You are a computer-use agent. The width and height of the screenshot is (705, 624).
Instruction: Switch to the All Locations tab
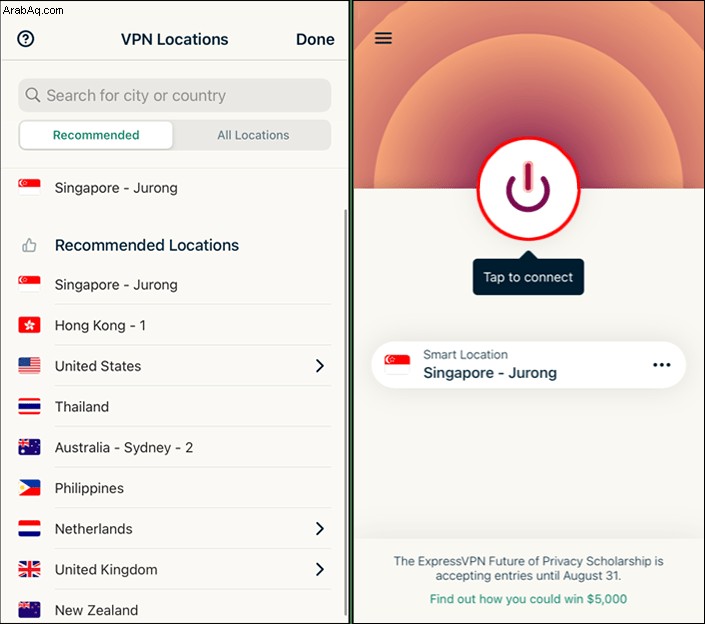click(253, 135)
